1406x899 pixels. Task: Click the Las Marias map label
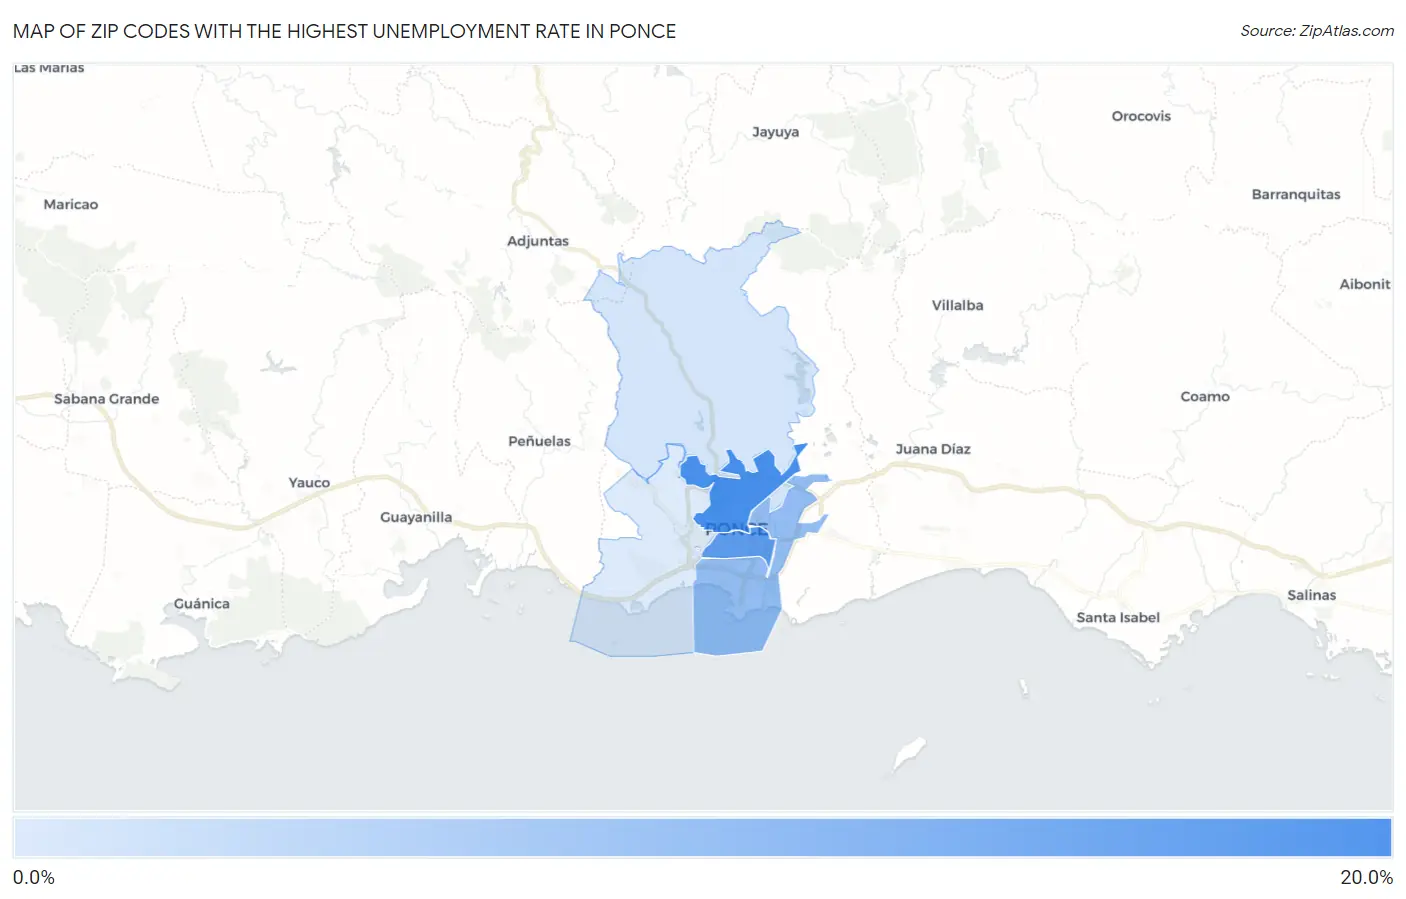click(x=49, y=68)
